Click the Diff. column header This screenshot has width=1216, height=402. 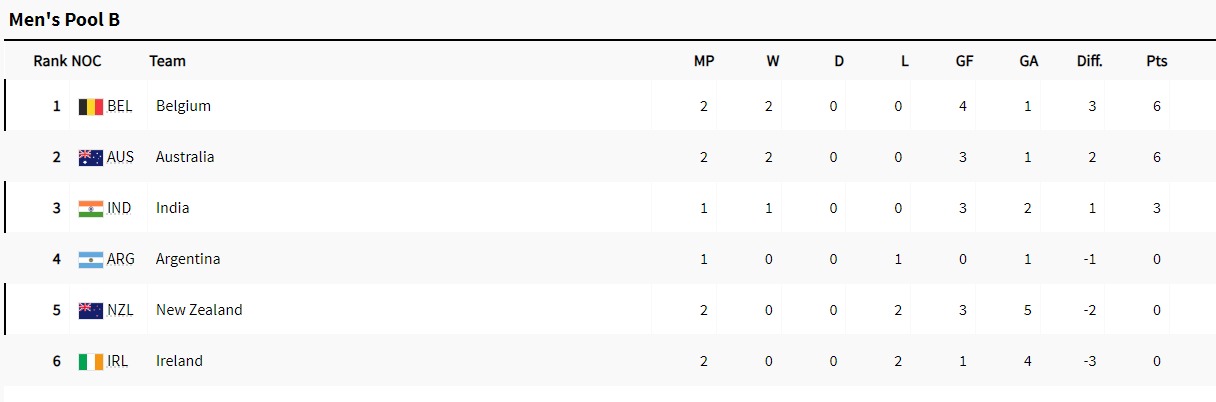[x=1090, y=61]
